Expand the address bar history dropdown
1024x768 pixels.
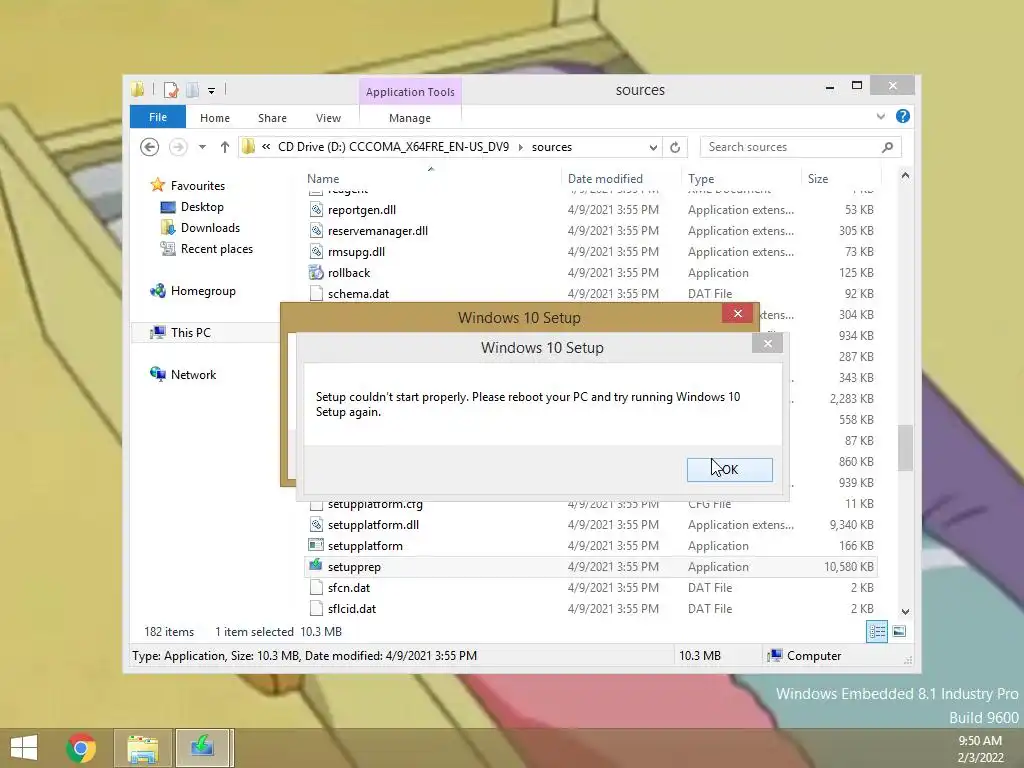[x=653, y=148]
